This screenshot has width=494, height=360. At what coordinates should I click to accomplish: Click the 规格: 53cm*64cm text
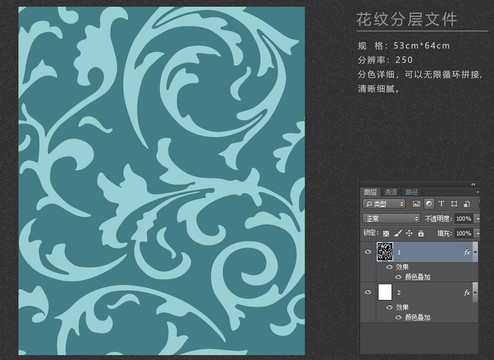coord(404,46)
